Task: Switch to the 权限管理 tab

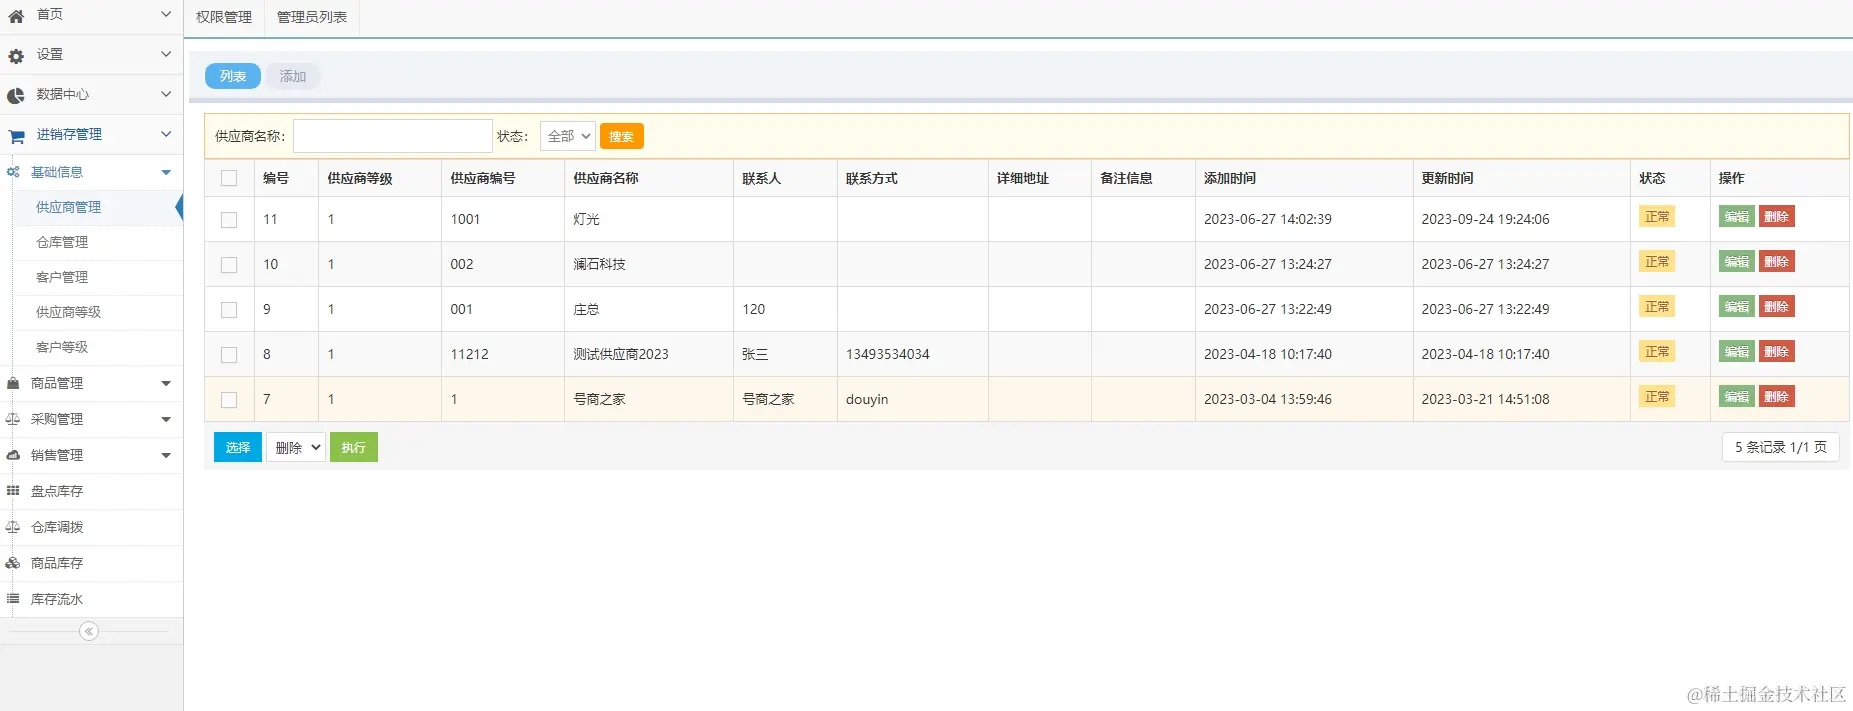Action: coord(224,17)
